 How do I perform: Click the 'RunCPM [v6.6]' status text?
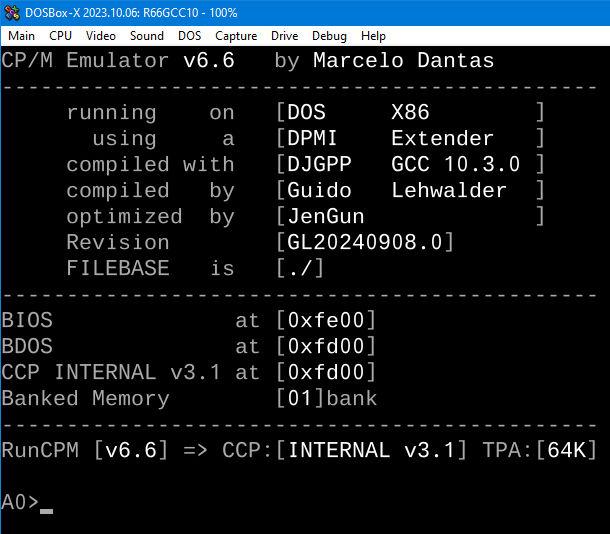click(x=85, y=450)
